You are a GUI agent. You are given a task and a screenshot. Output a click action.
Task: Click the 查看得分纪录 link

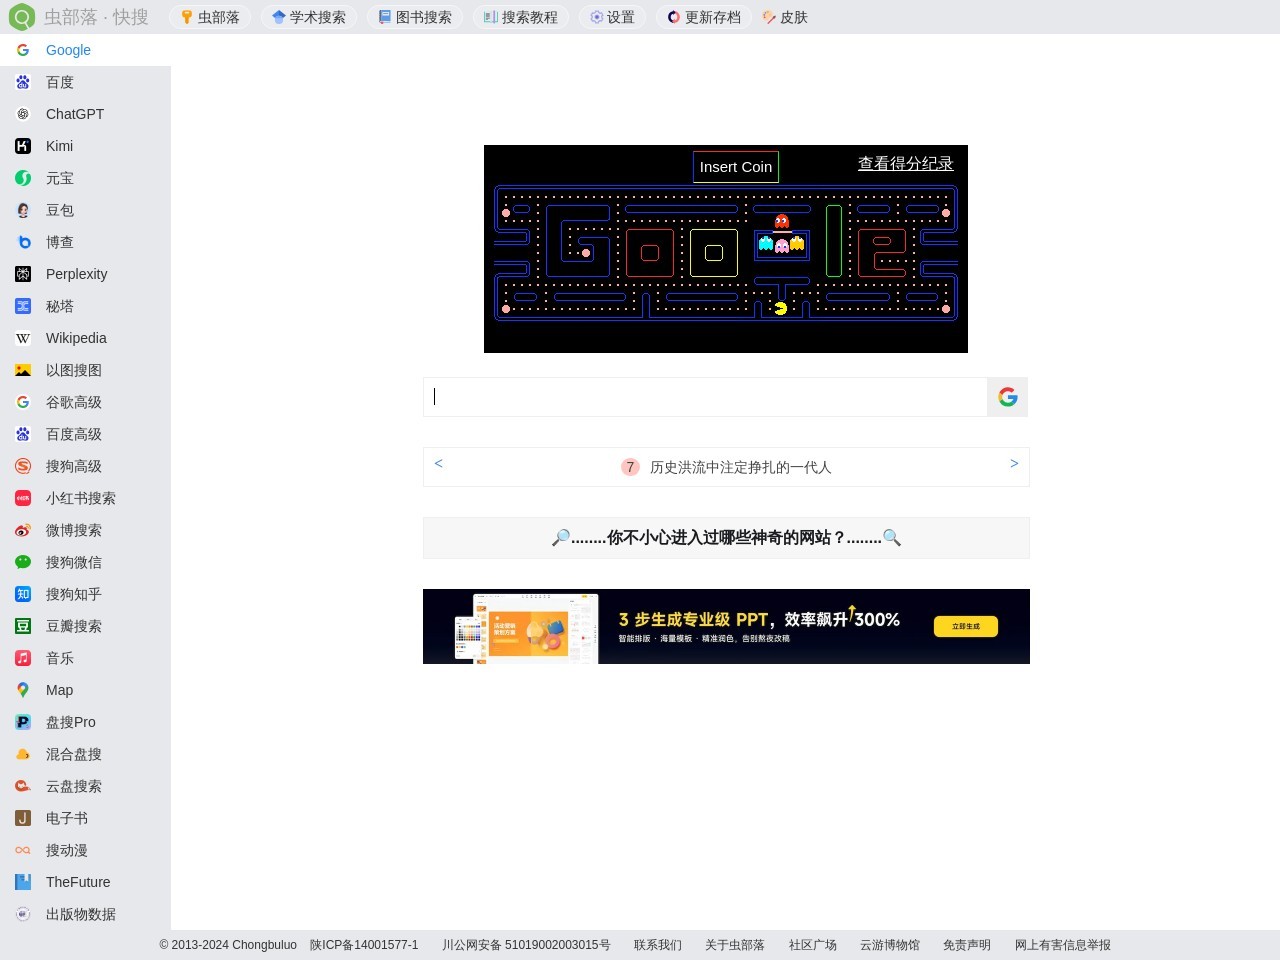906,163
